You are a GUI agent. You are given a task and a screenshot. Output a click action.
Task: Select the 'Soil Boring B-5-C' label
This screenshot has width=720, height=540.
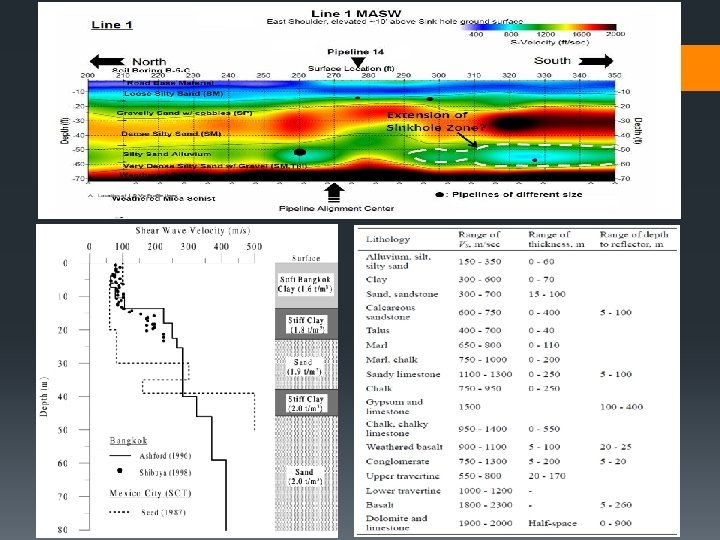coord(151,70)
